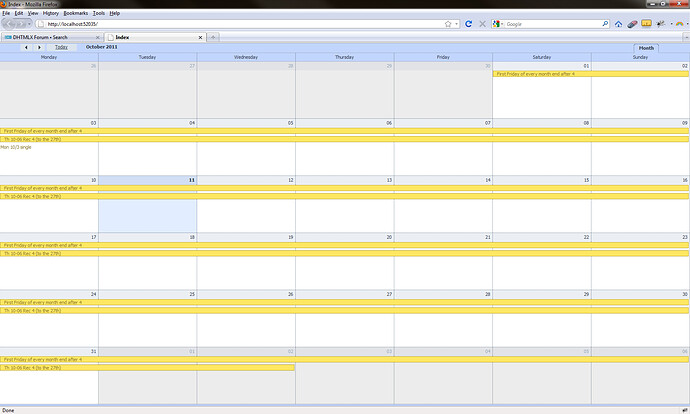This screenshot has height=414, width=690.
Task: Open the Bookmarks menu
Action: point(76,13)
